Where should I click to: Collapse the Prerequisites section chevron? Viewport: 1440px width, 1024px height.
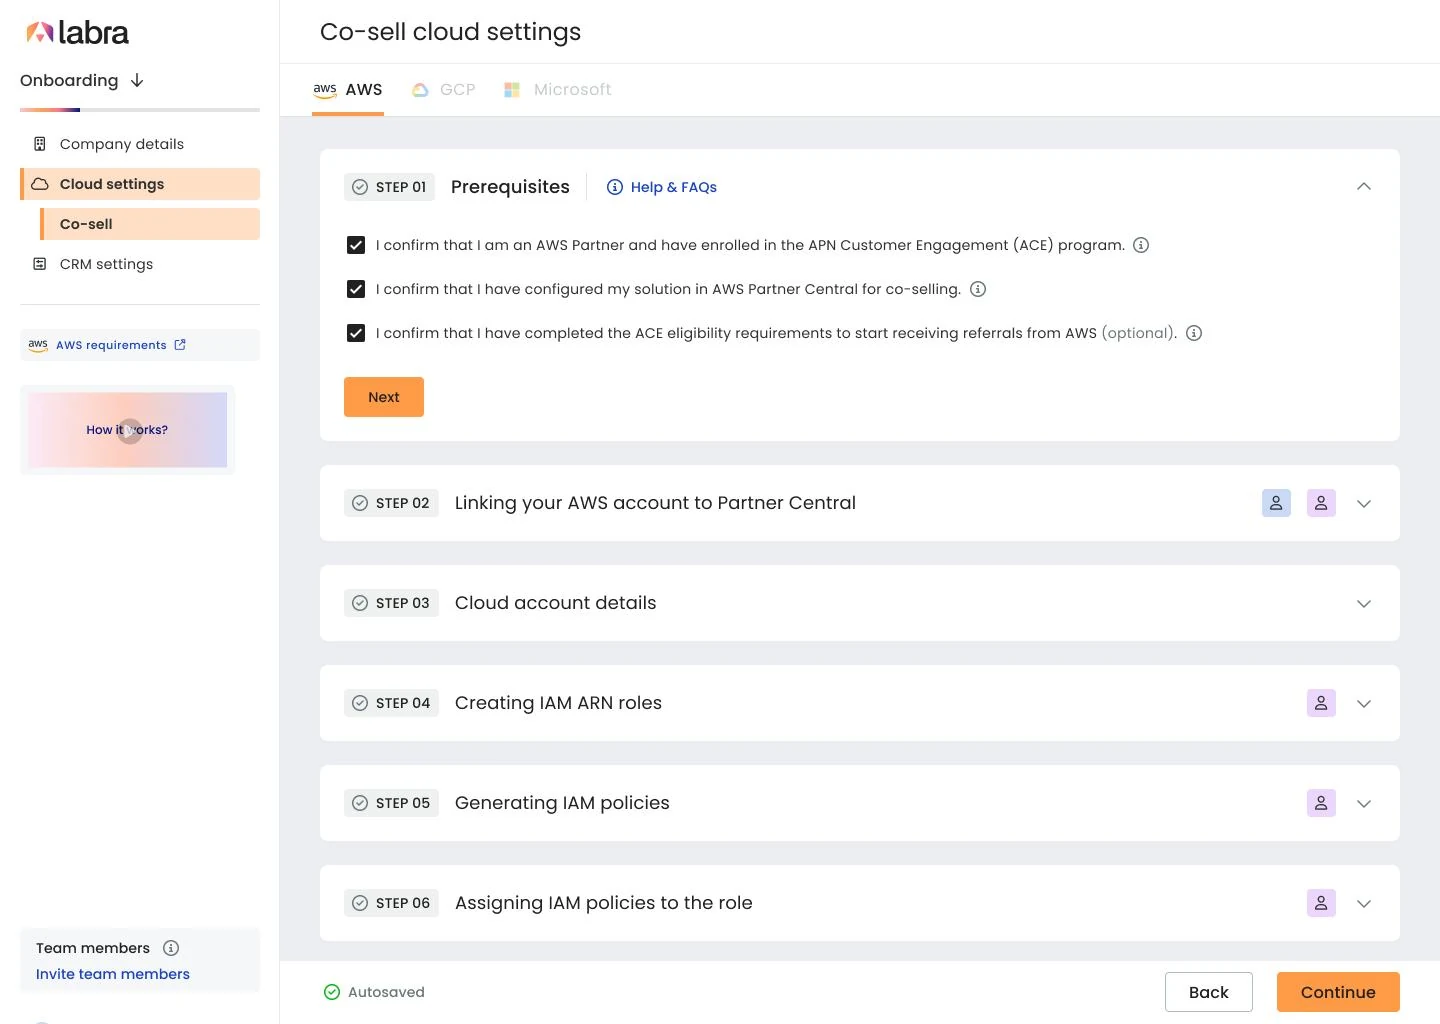point(1364,187)
